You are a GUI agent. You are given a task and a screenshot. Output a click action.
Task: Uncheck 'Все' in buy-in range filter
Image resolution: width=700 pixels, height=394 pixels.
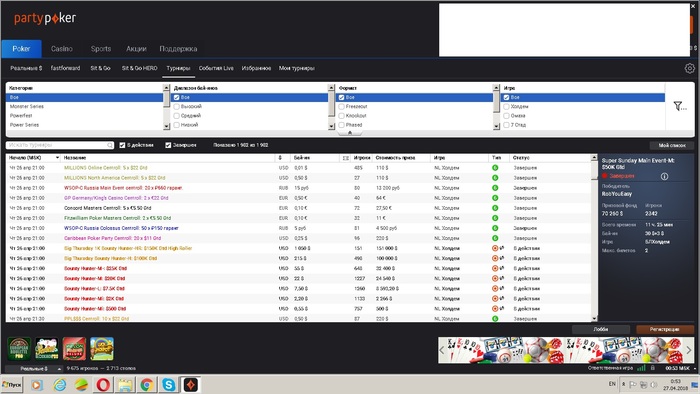click(x=177, y=97)
